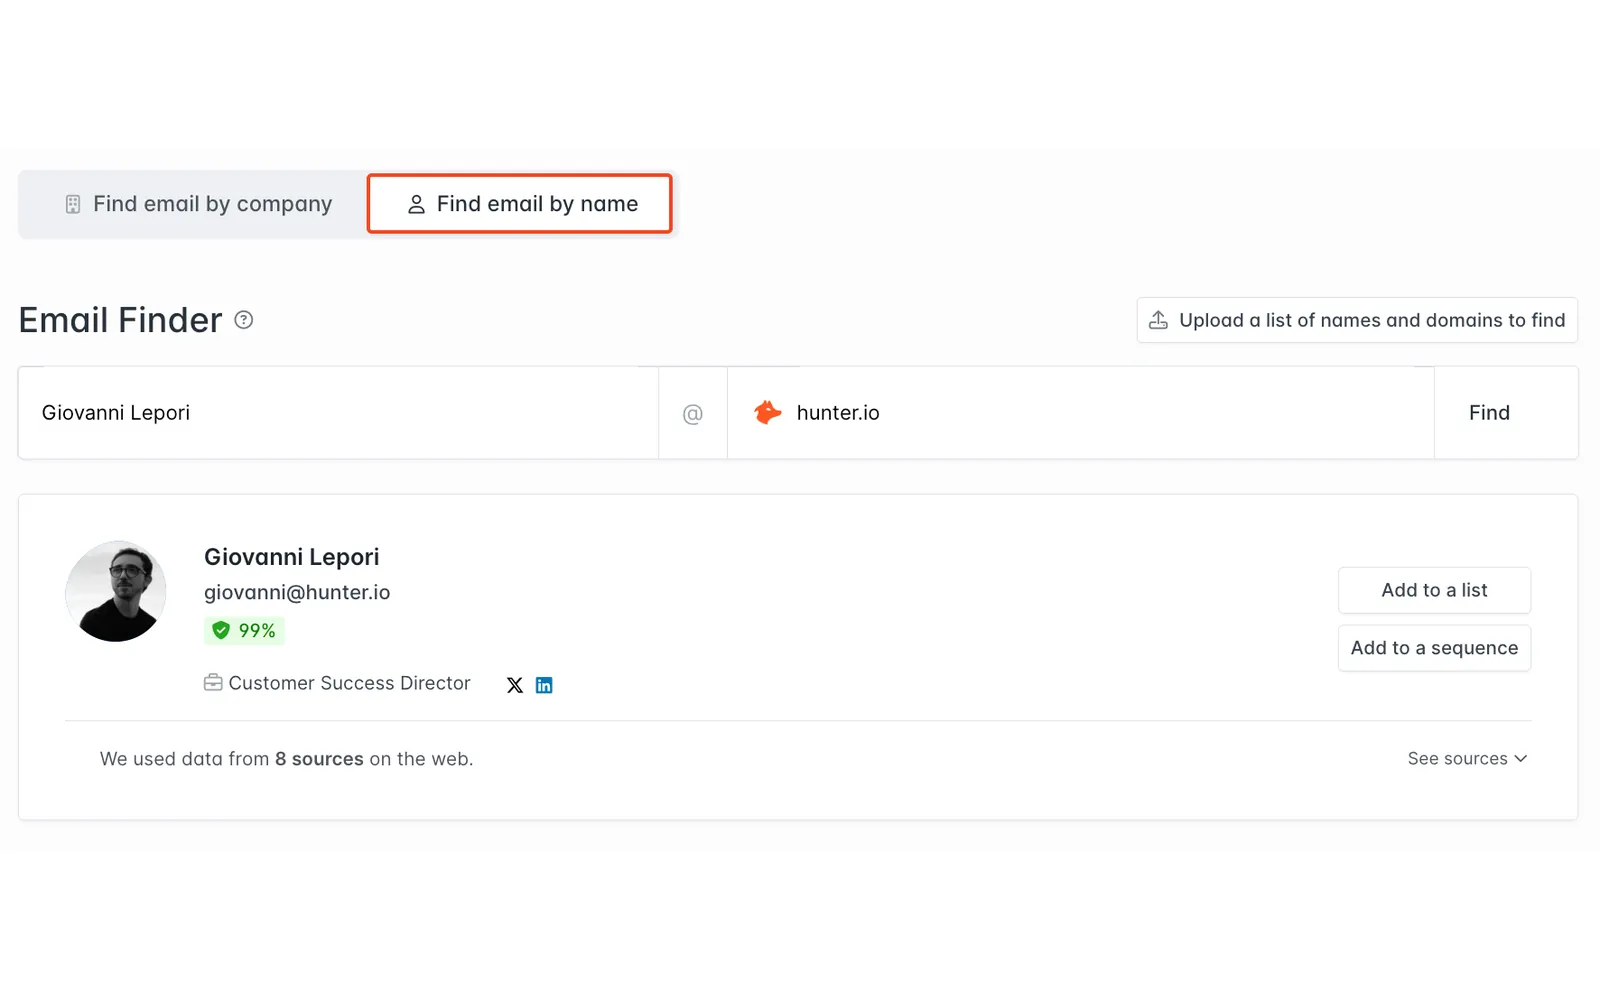Click the upload icon beside list upload

pos(1158,320)
